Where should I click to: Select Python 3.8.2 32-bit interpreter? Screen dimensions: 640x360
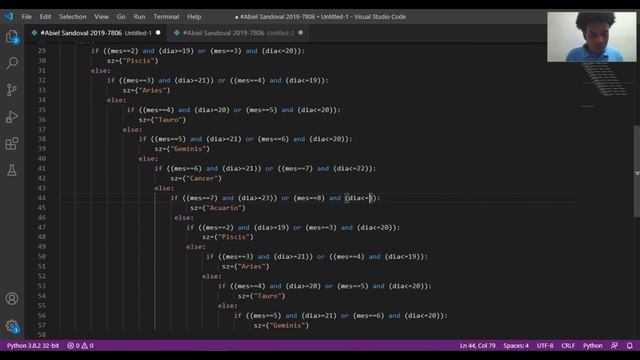[33, 346]
